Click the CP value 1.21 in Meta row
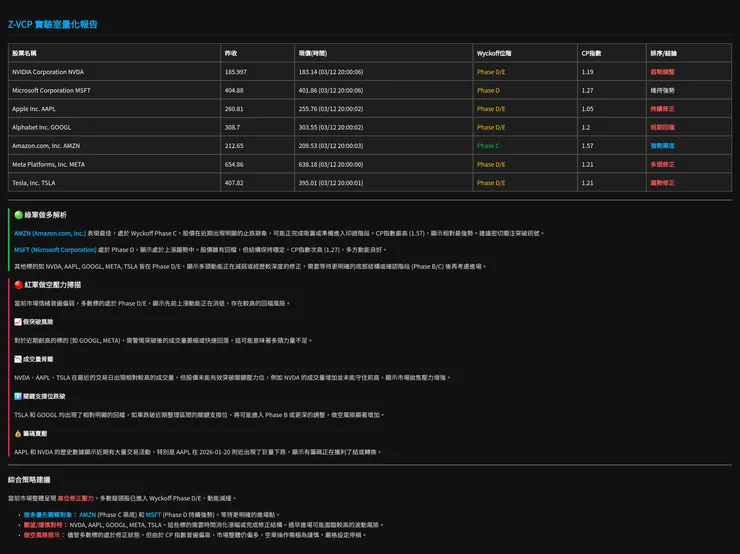This screenshot has width=740, height=554. coord(587,164)
